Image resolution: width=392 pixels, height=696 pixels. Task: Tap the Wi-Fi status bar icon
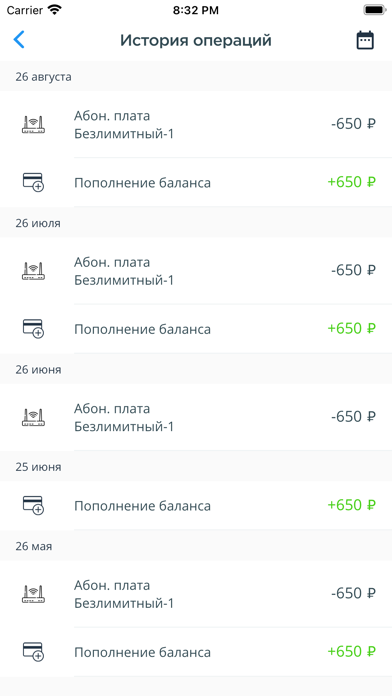point(55,10)
